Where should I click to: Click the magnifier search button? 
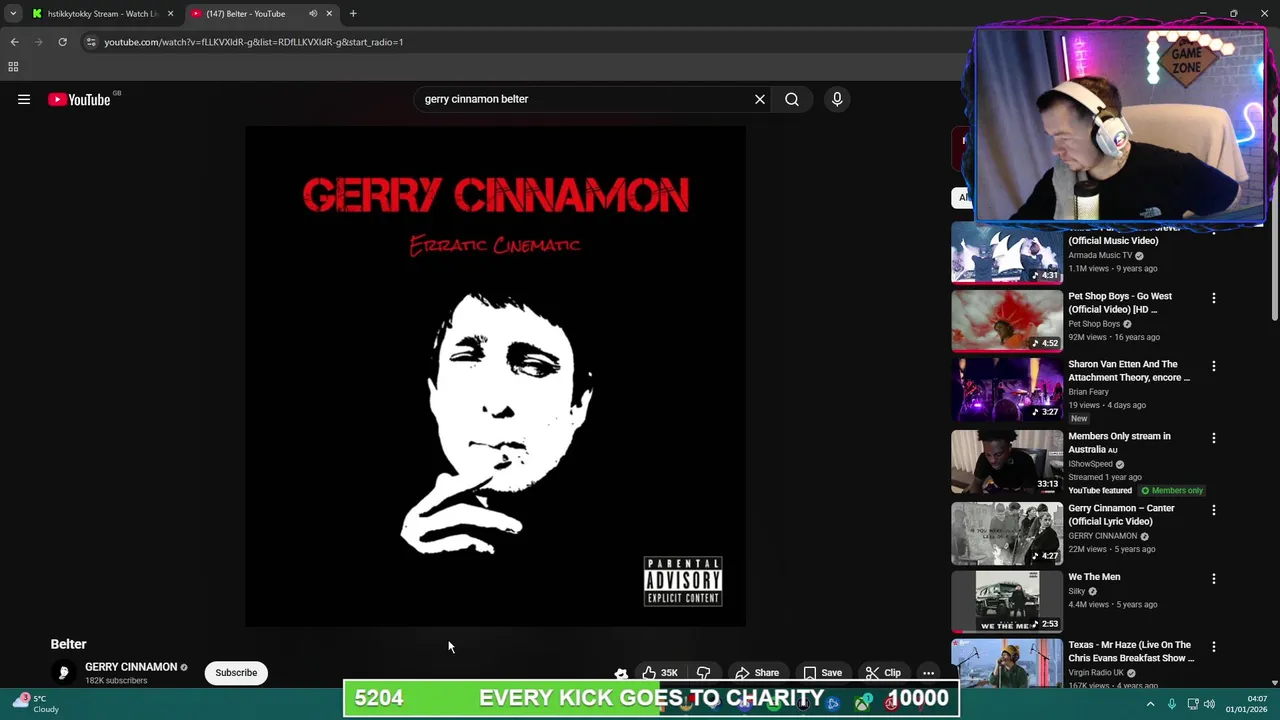coord(792,99)
